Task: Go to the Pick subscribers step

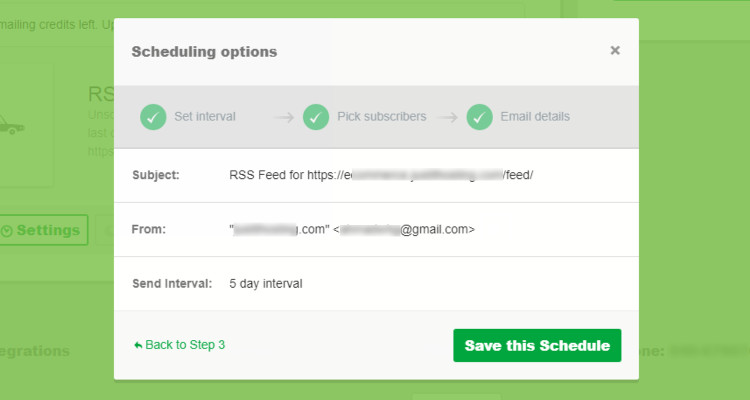Action: pos(382,116)
